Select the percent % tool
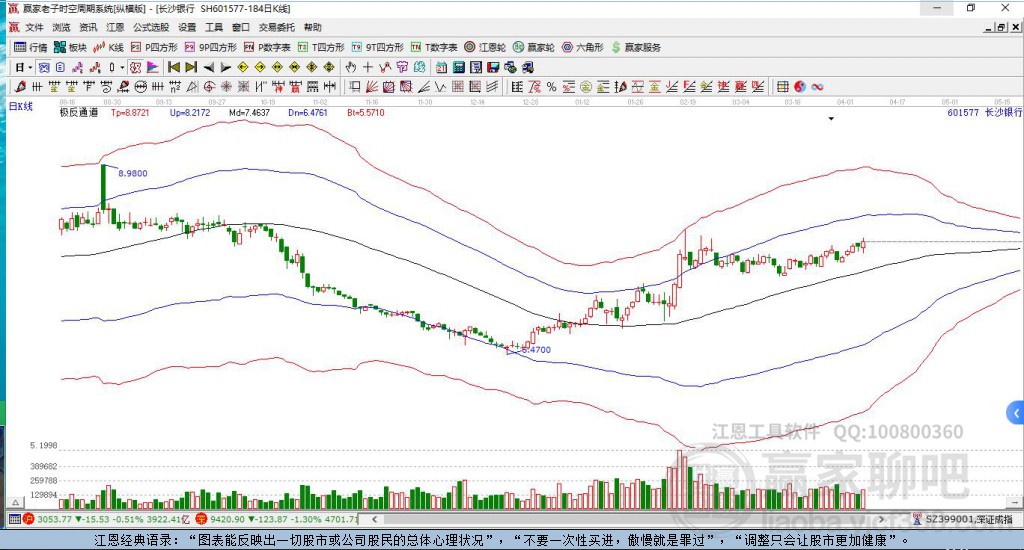This screenshot has width=1024, height=550. coord(551,86)
